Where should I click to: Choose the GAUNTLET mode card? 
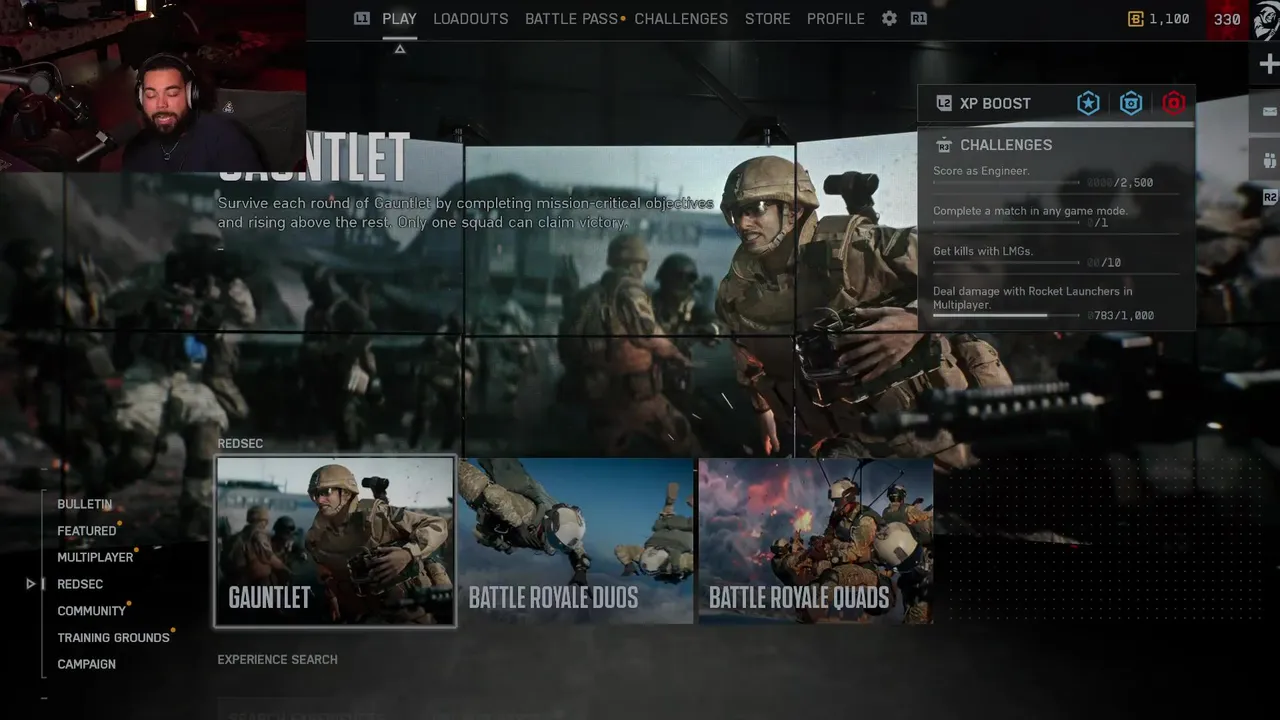pos(335,541)
